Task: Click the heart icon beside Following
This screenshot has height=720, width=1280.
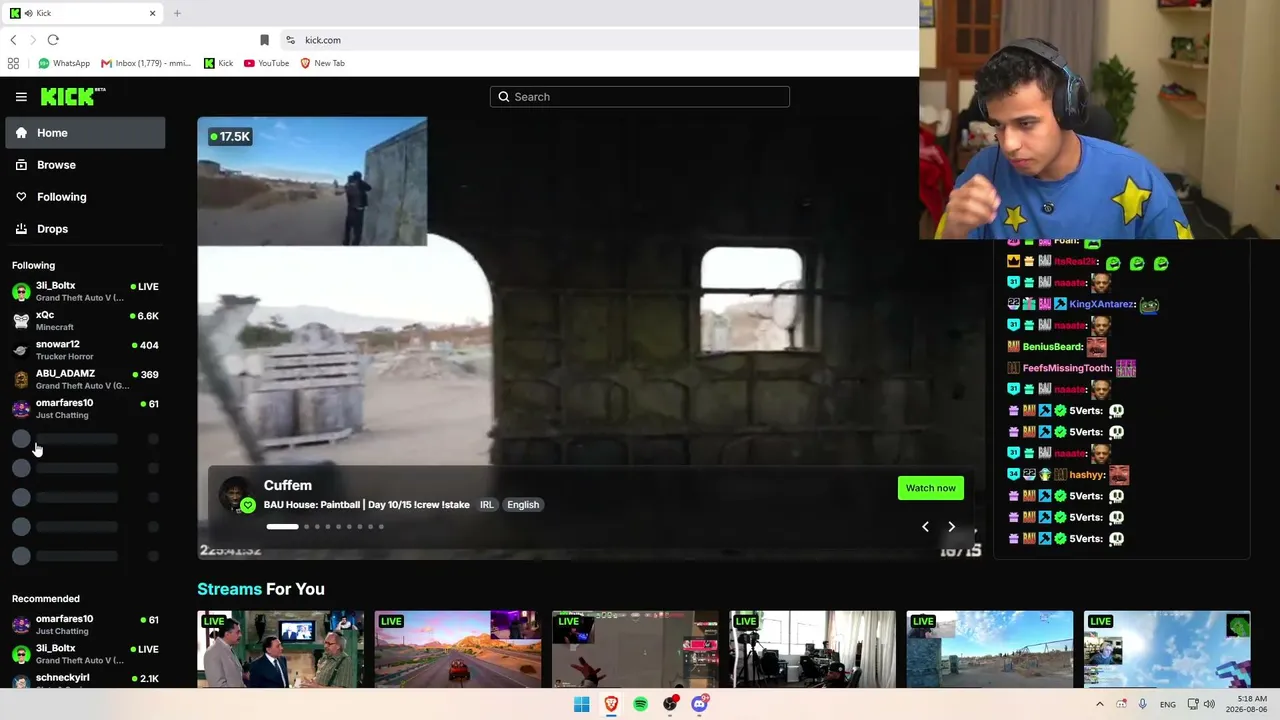Action: pos(21,197)
